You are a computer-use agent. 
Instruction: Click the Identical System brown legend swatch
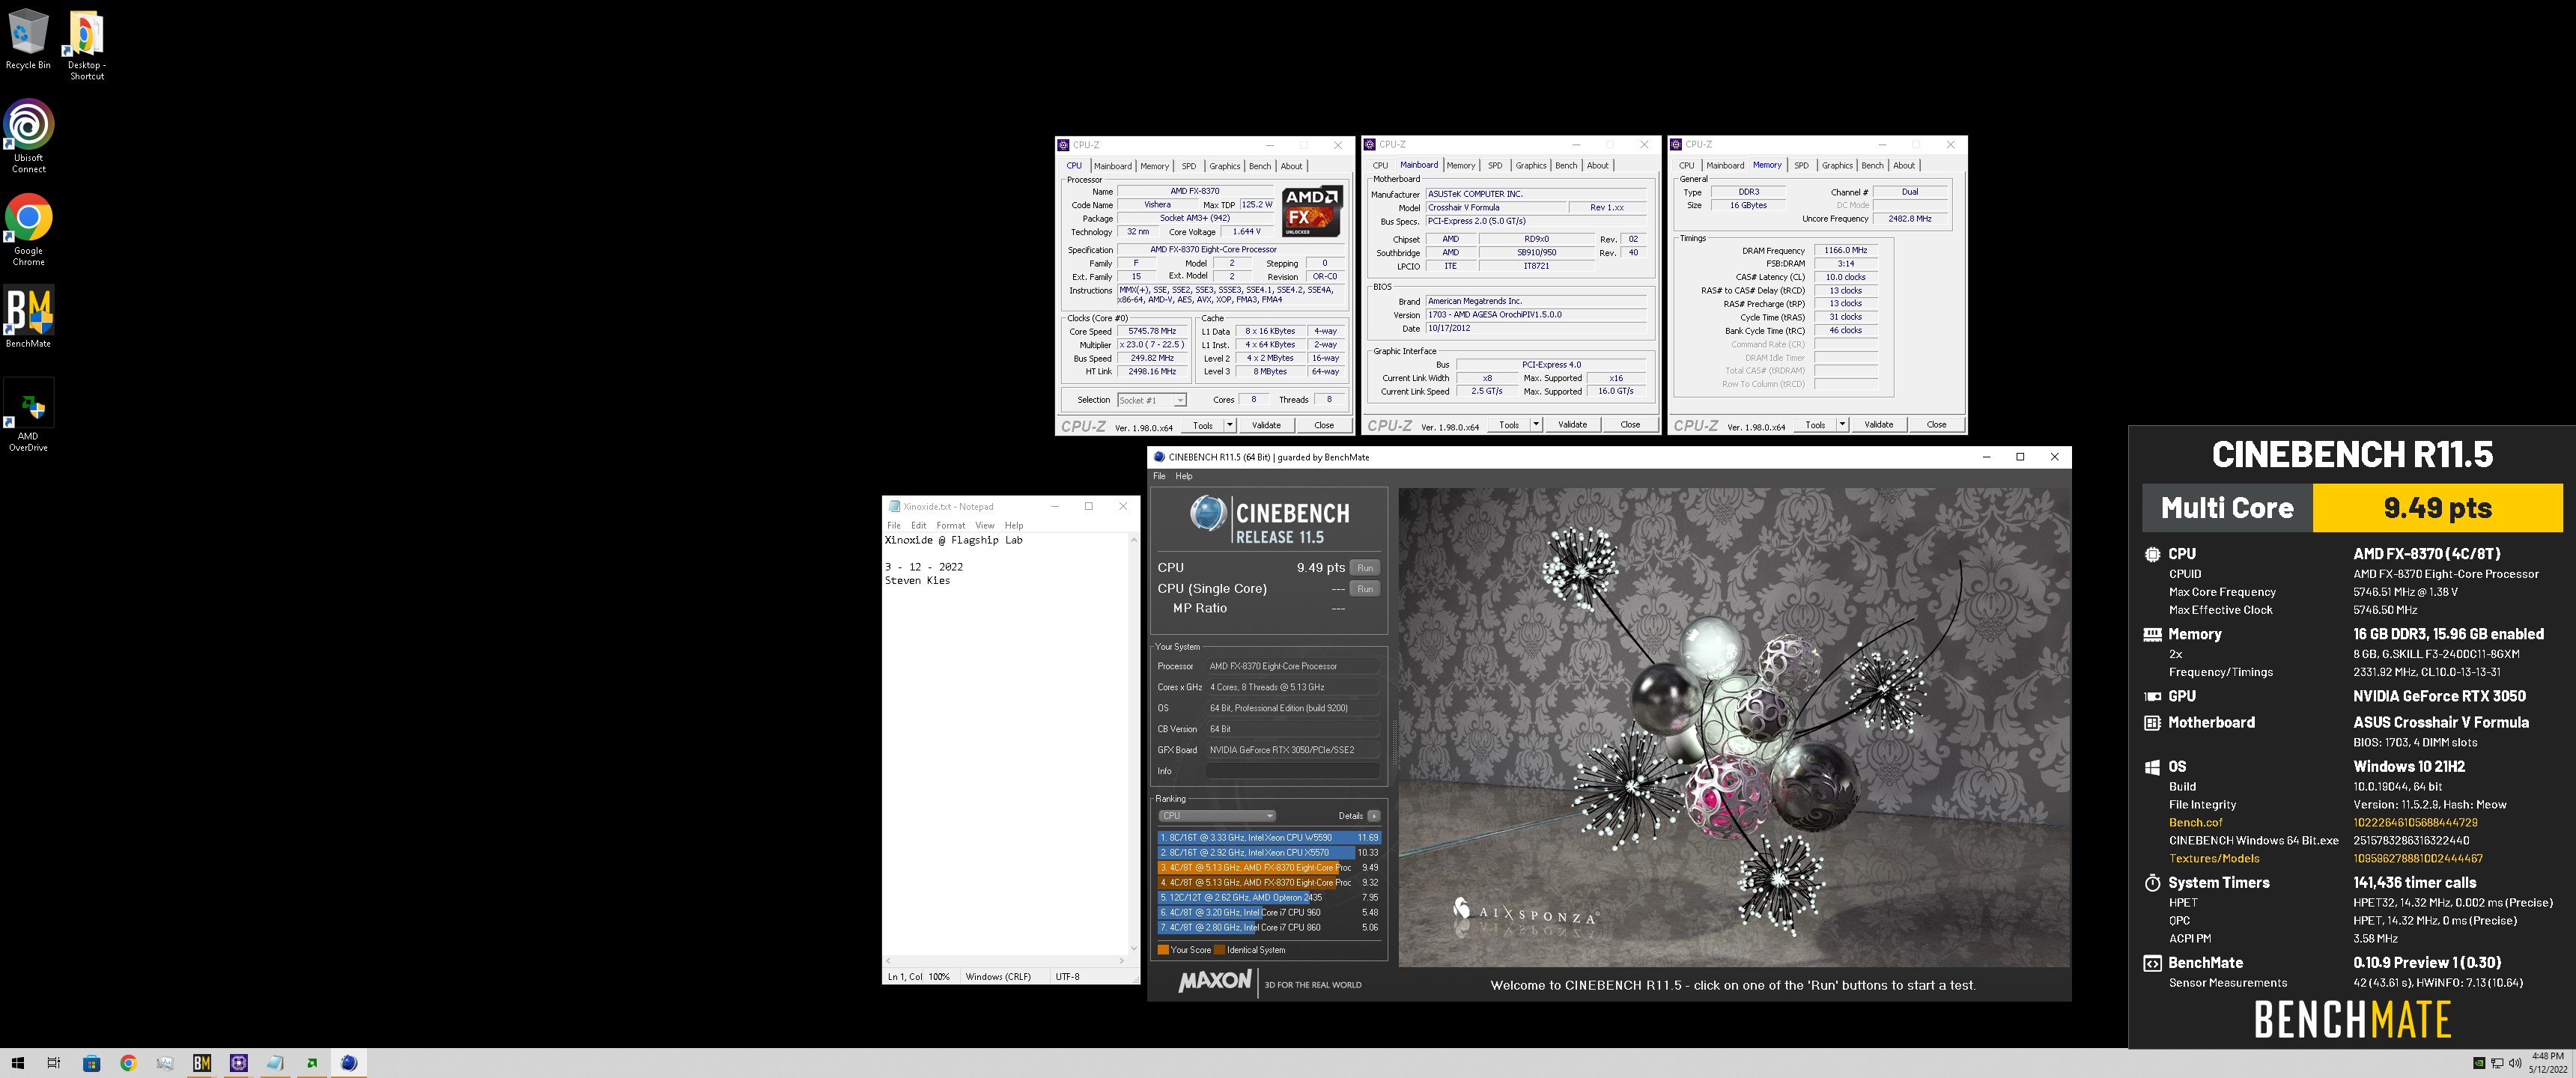[x=1219, y=950]
